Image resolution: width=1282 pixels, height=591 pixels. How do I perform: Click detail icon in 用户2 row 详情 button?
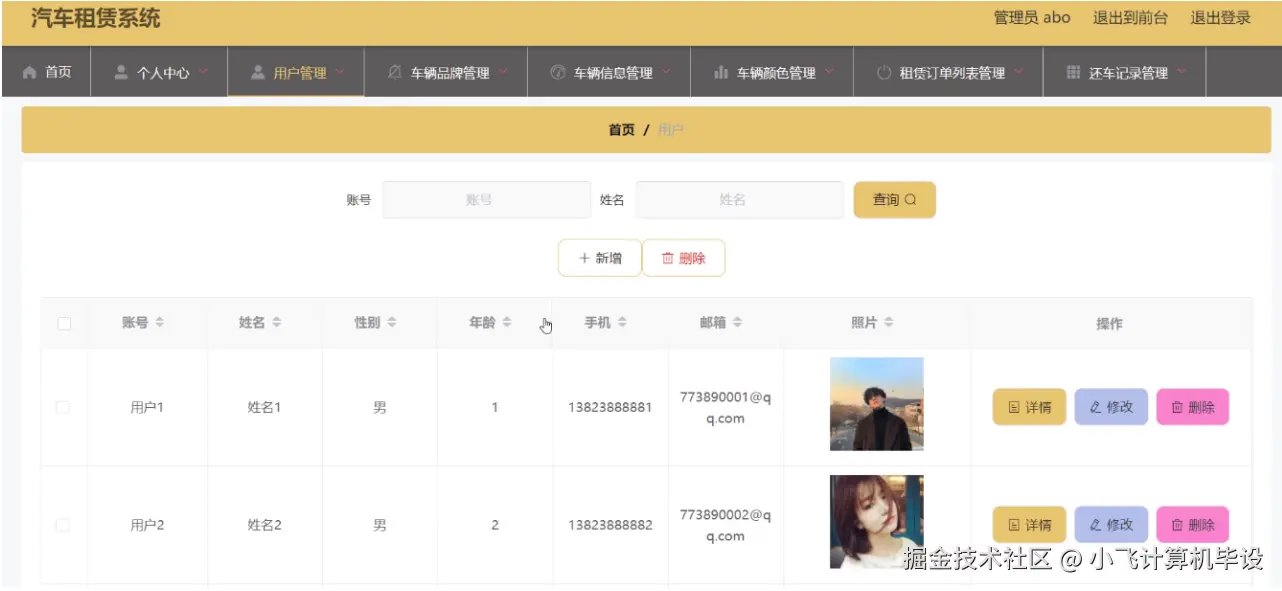(x=1014, y=525)
